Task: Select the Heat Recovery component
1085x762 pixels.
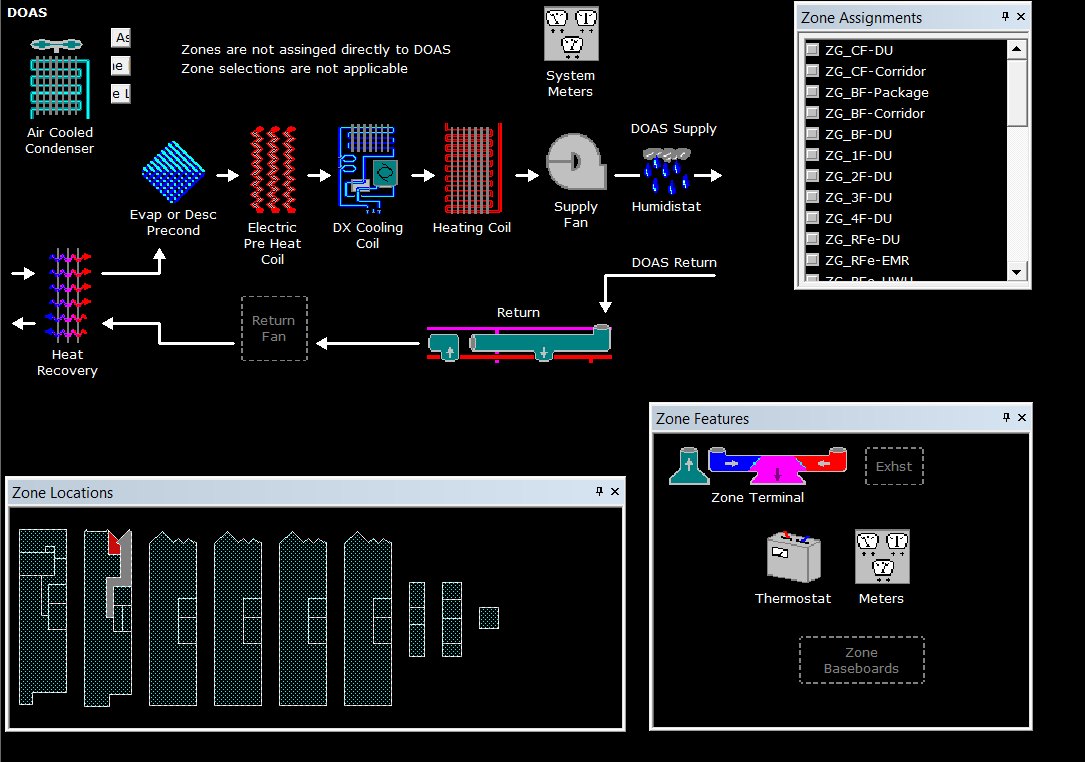Action: click(67, 296)
